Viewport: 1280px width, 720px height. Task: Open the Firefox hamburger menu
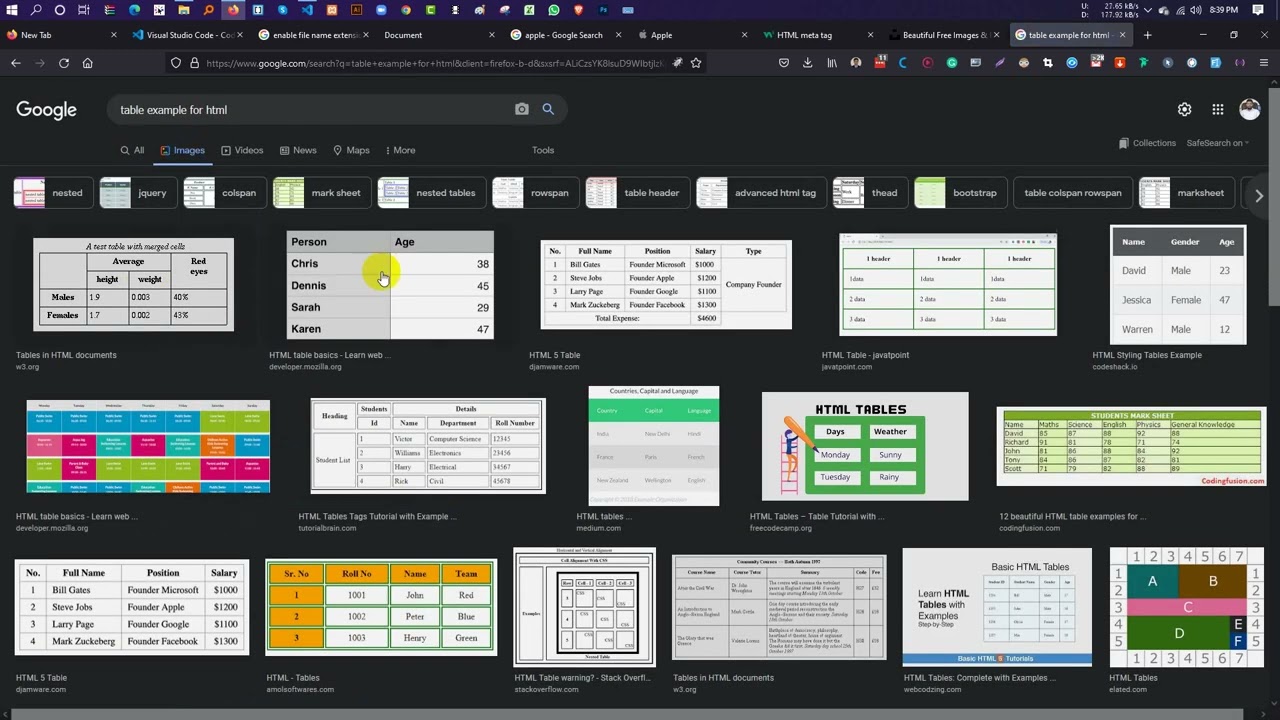click(1264, 63)
